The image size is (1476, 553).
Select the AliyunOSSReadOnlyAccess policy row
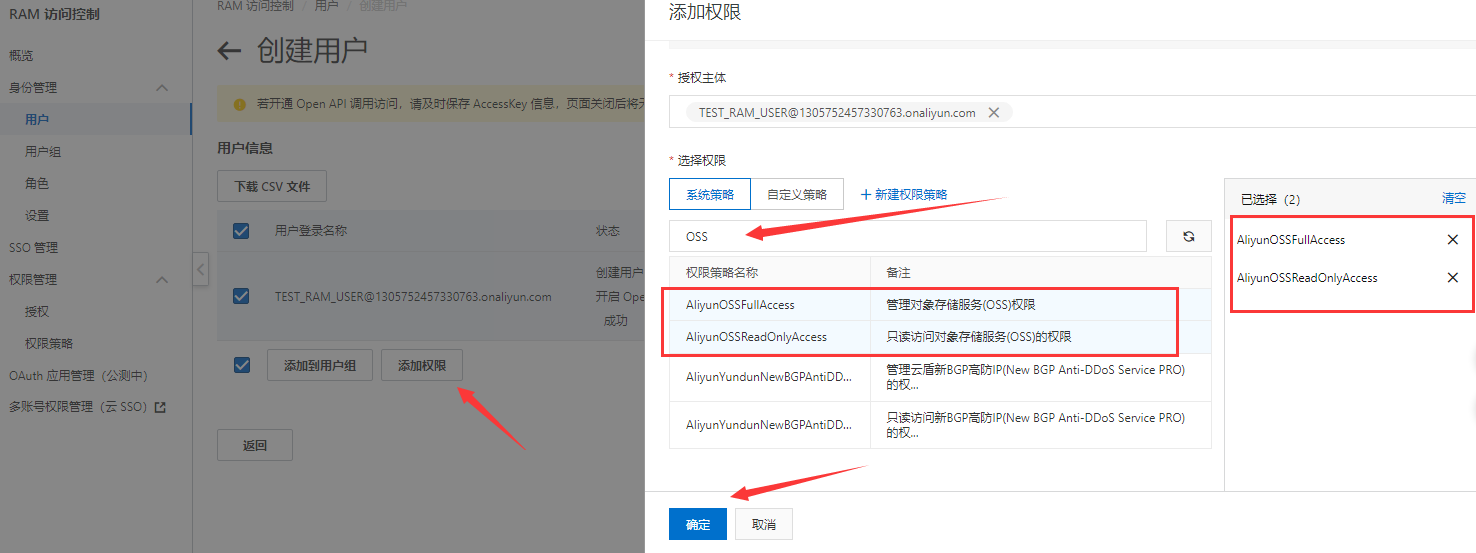940,337
